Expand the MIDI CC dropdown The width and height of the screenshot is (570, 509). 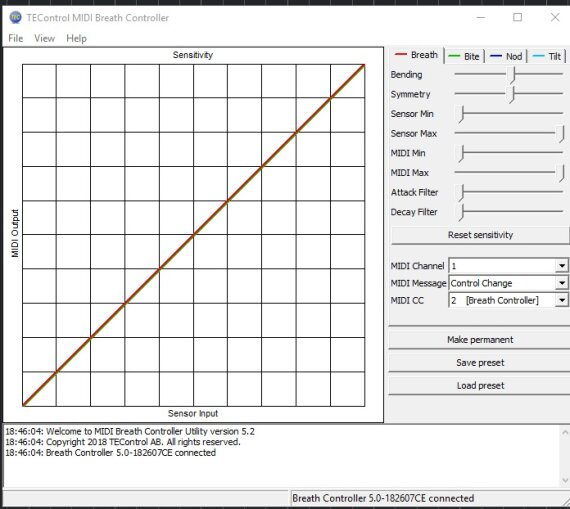point(562,300)
